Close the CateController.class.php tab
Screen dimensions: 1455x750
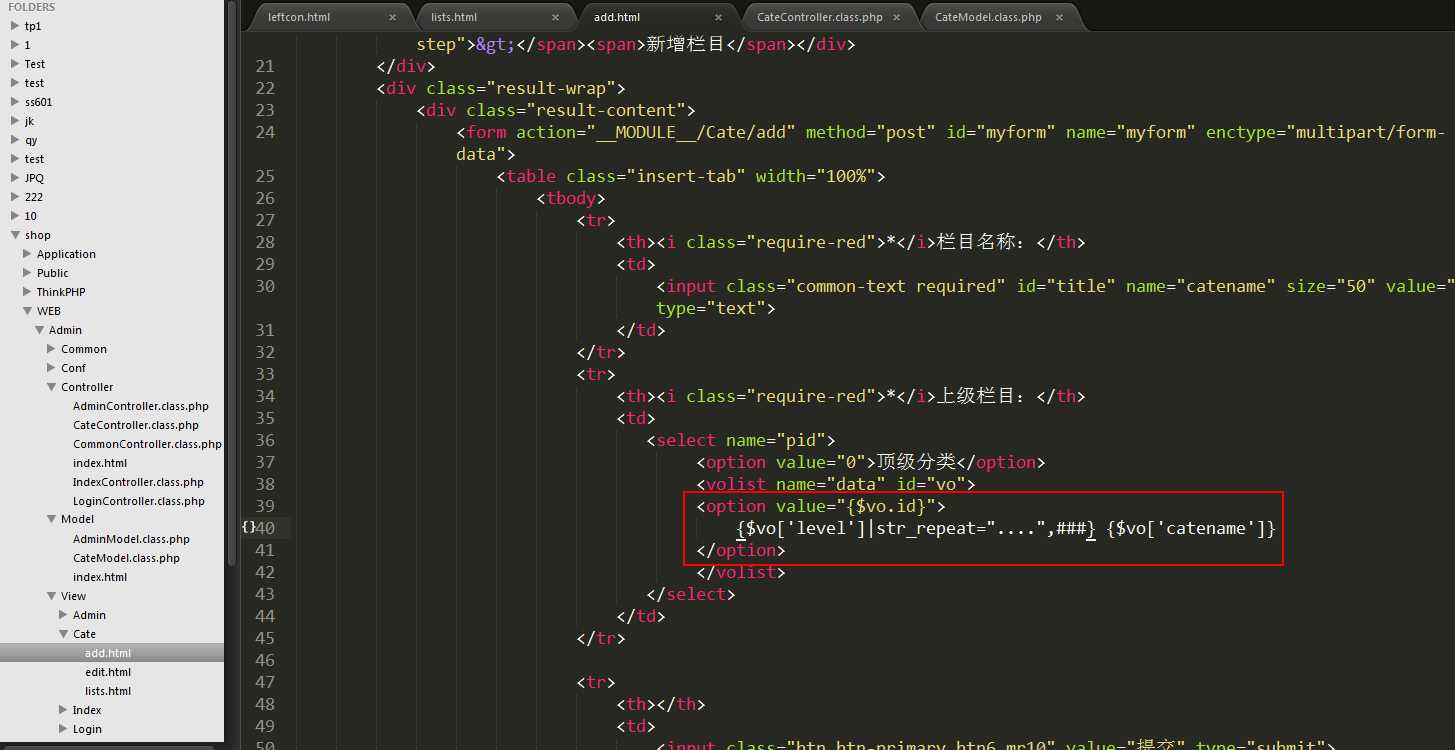(x=896, y=17)
